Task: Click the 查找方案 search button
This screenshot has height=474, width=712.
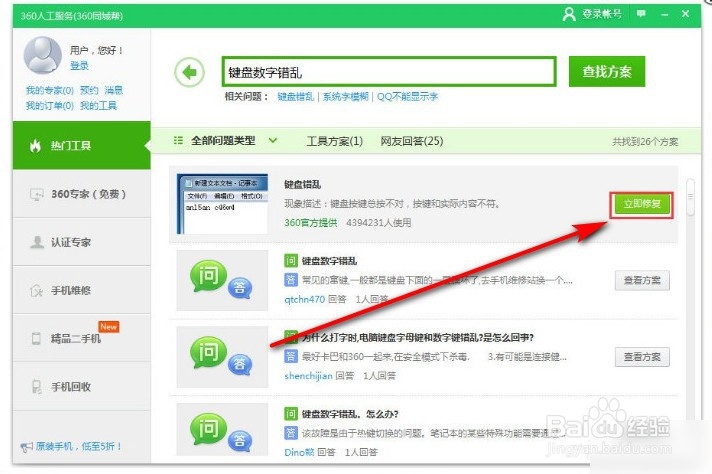Action: click(607, 71)
